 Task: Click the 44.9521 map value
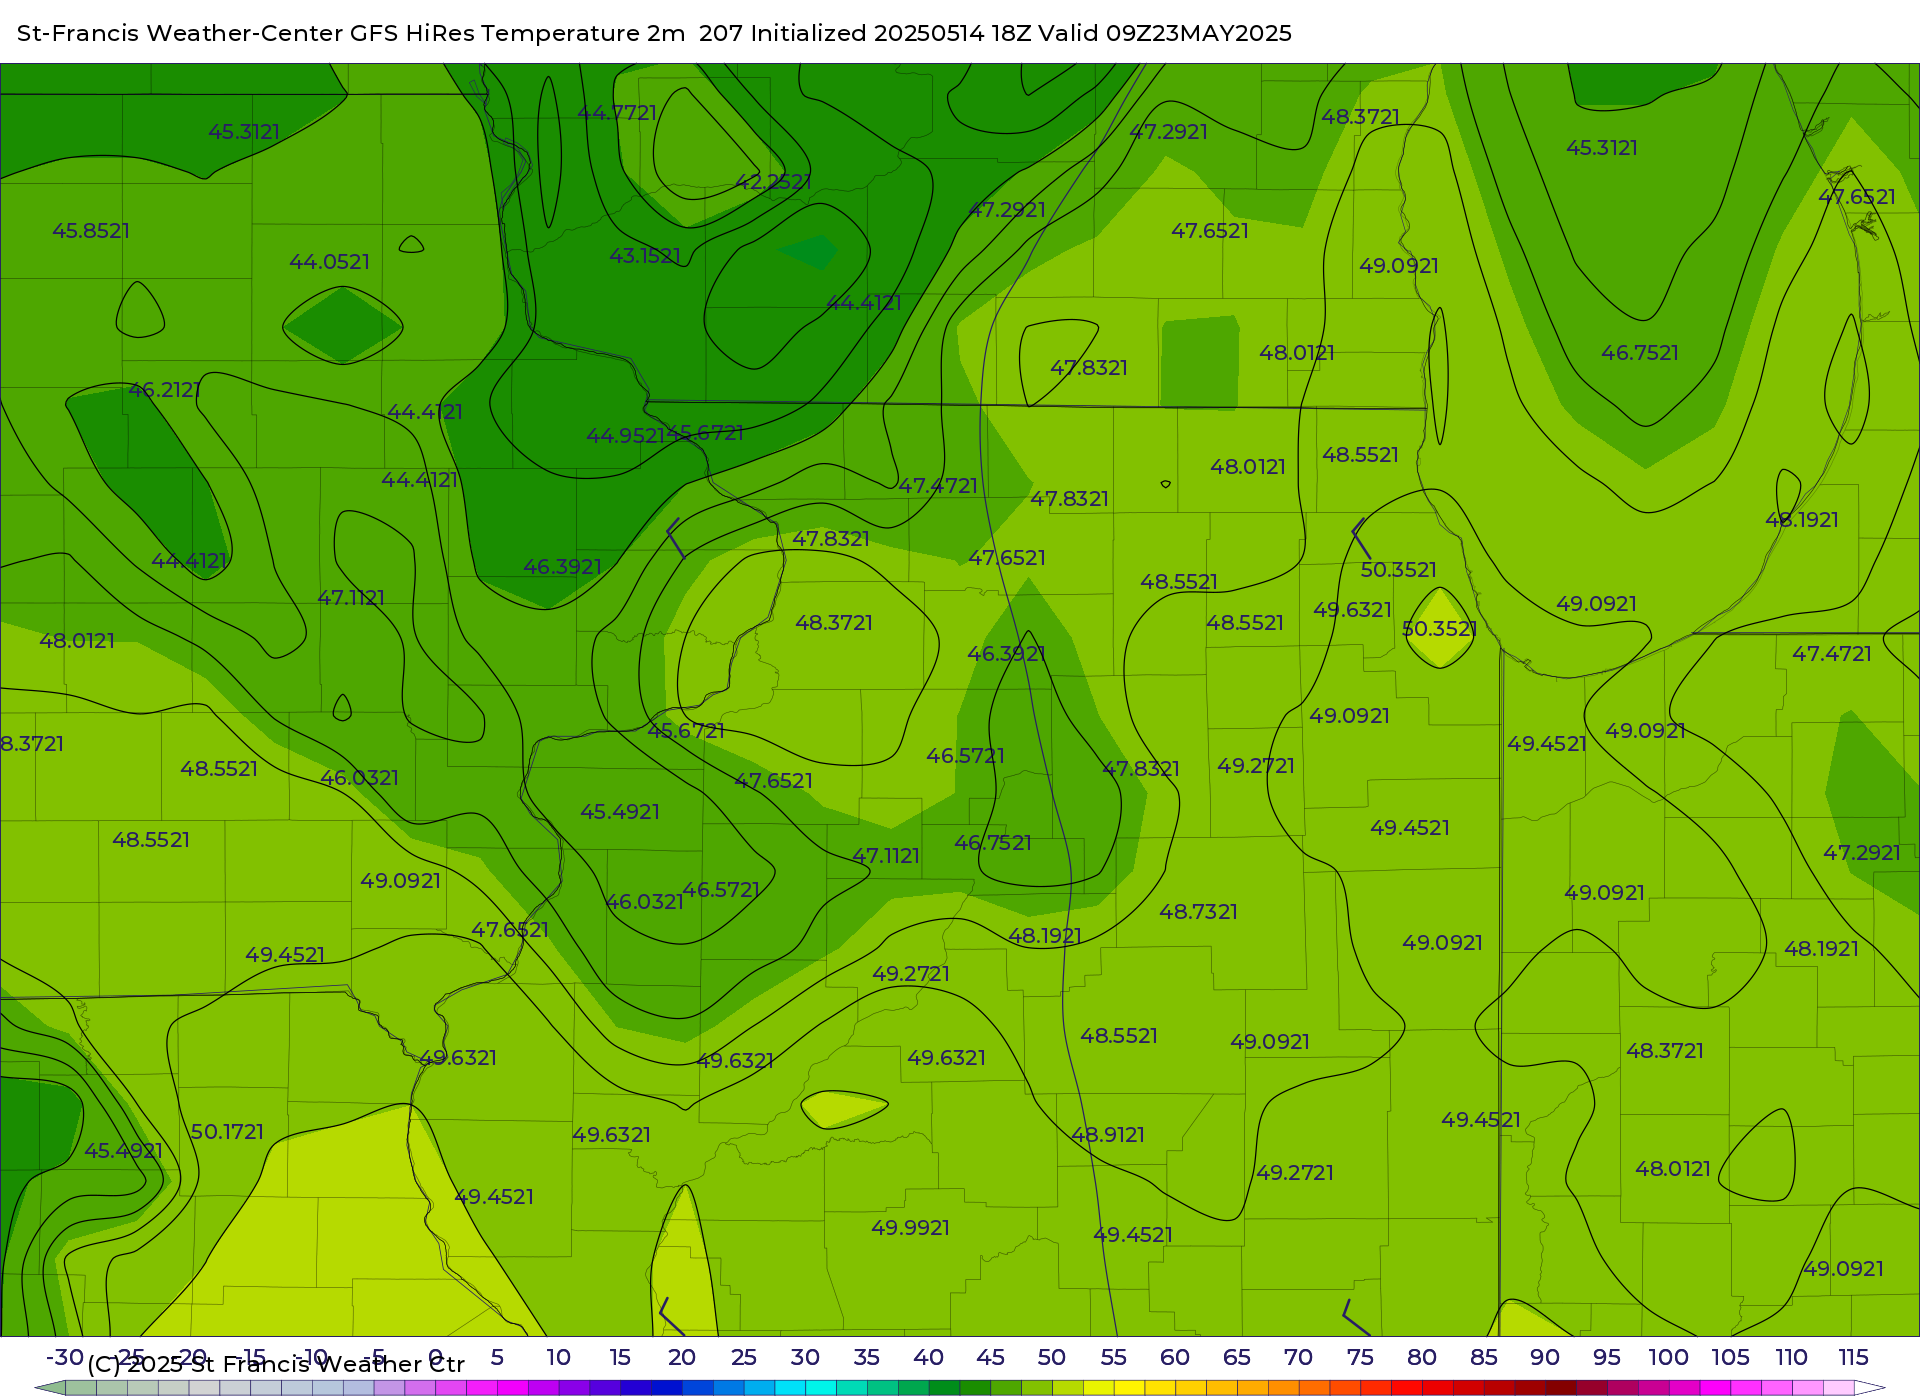tap(625, 436)
